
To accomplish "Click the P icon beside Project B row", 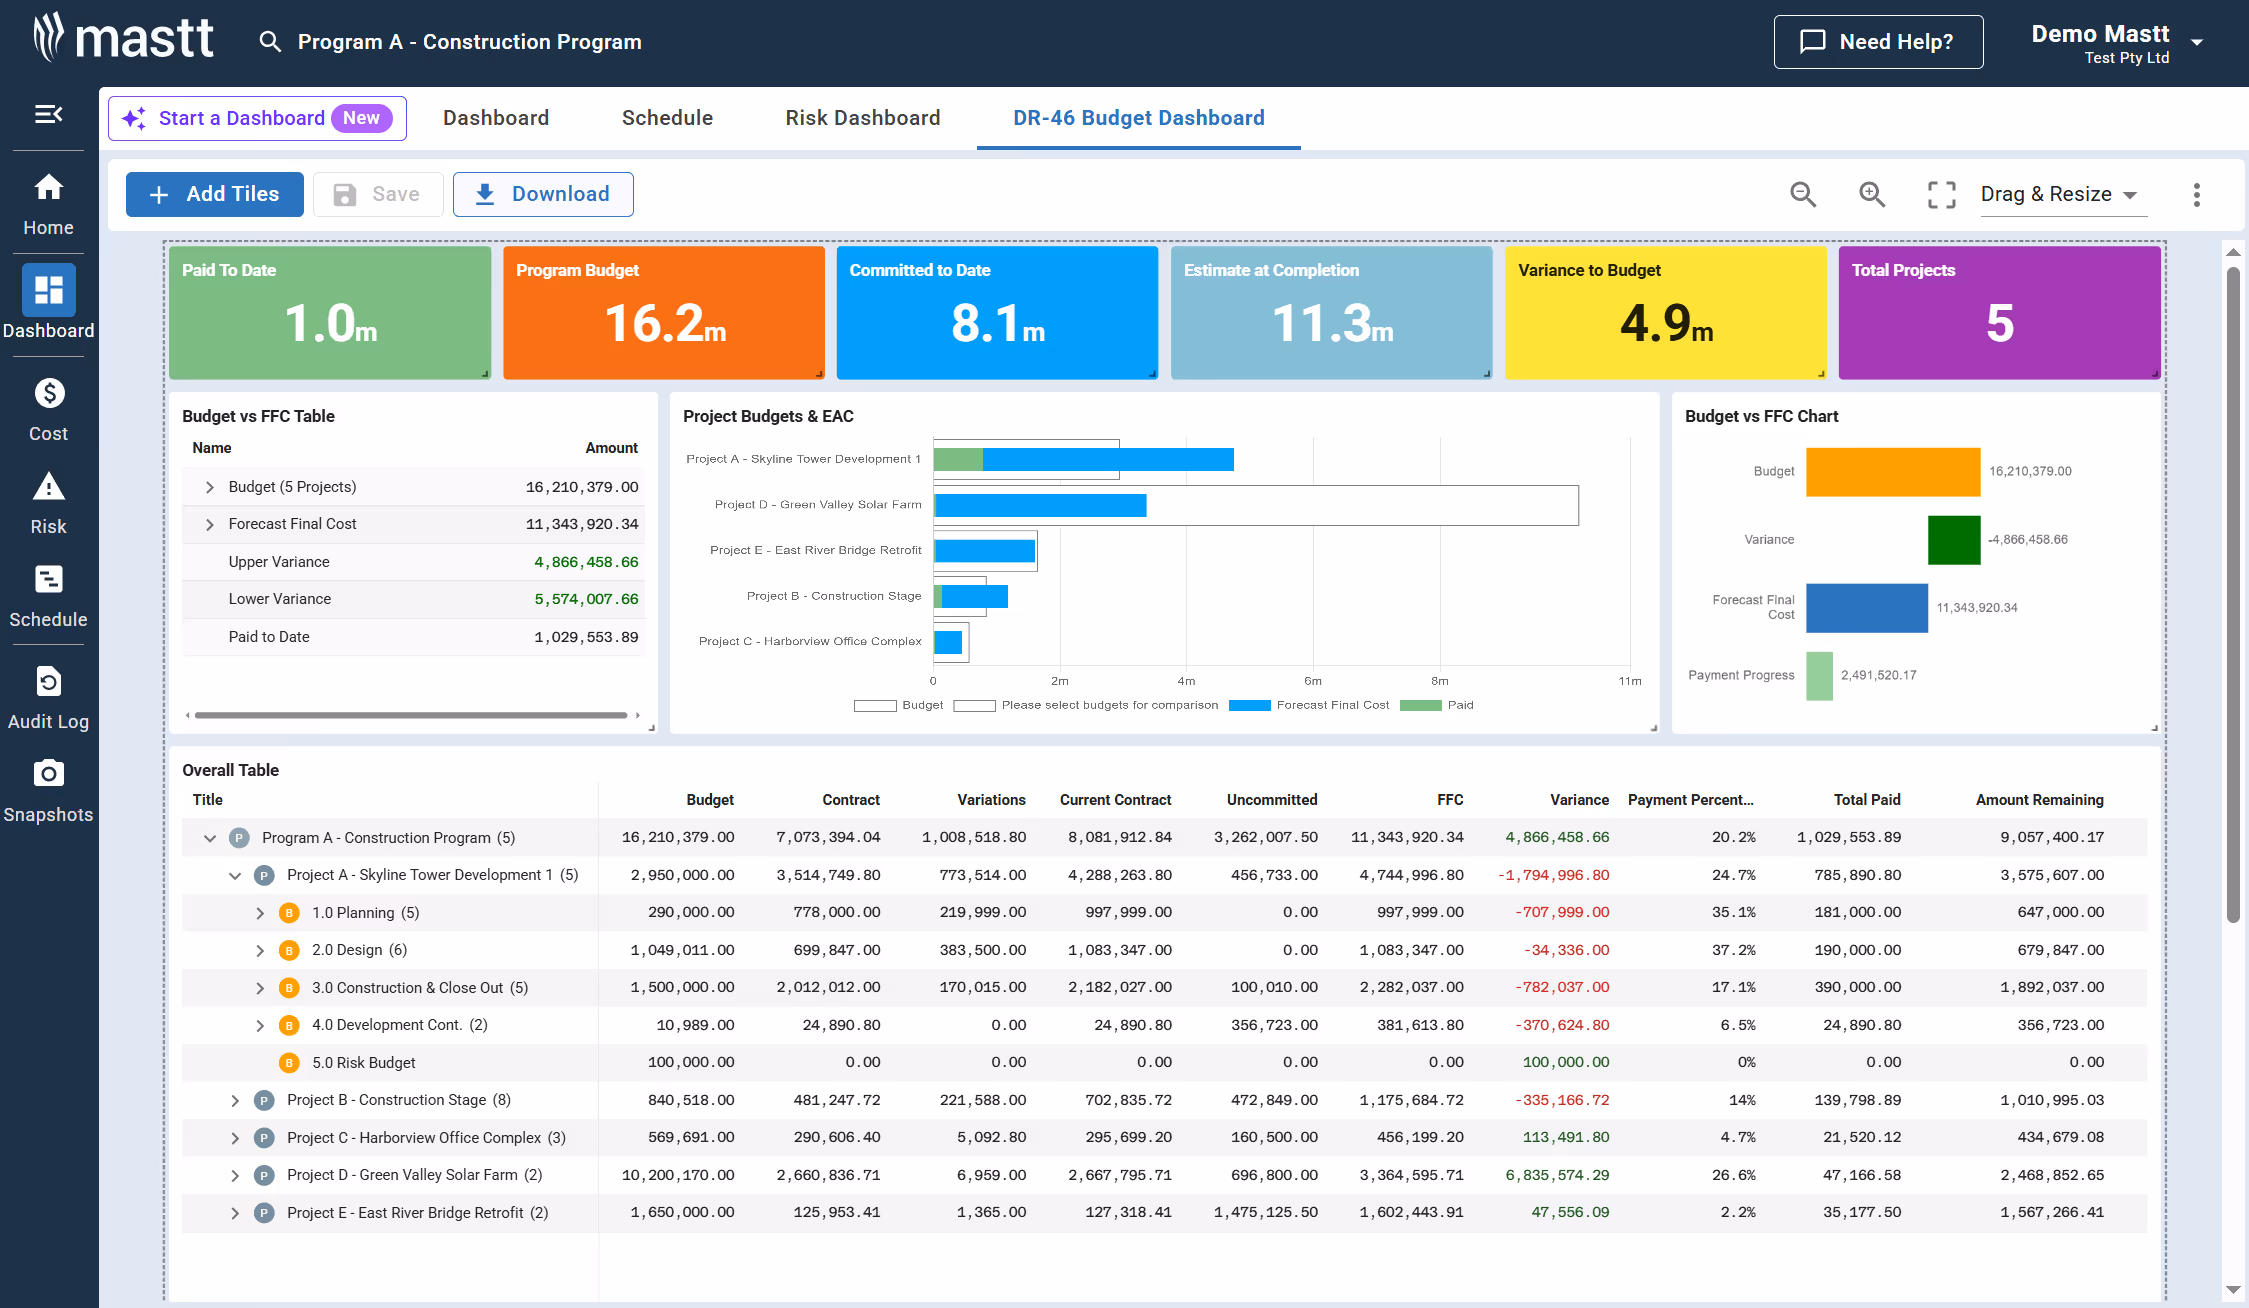I will point(264,1100).
